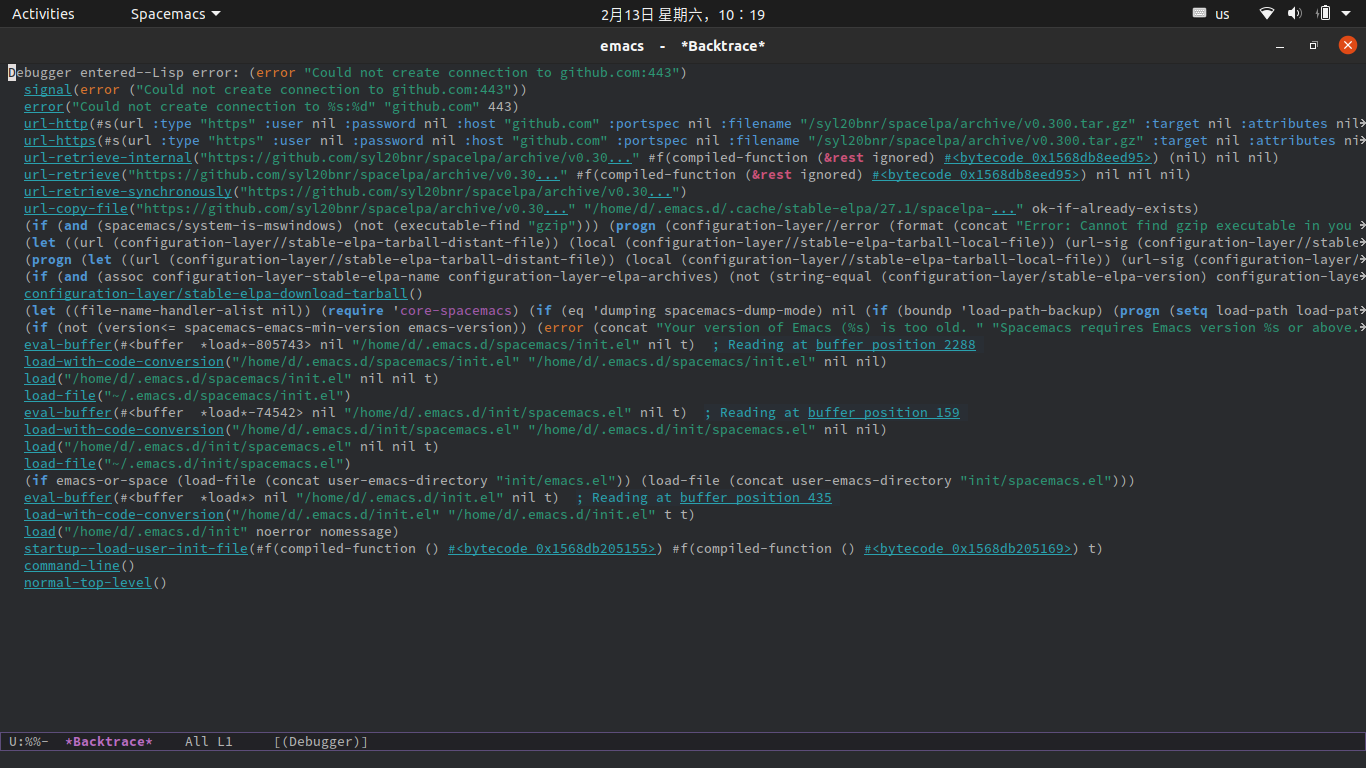Click load link with noerror nomessage

pos(40,531)
